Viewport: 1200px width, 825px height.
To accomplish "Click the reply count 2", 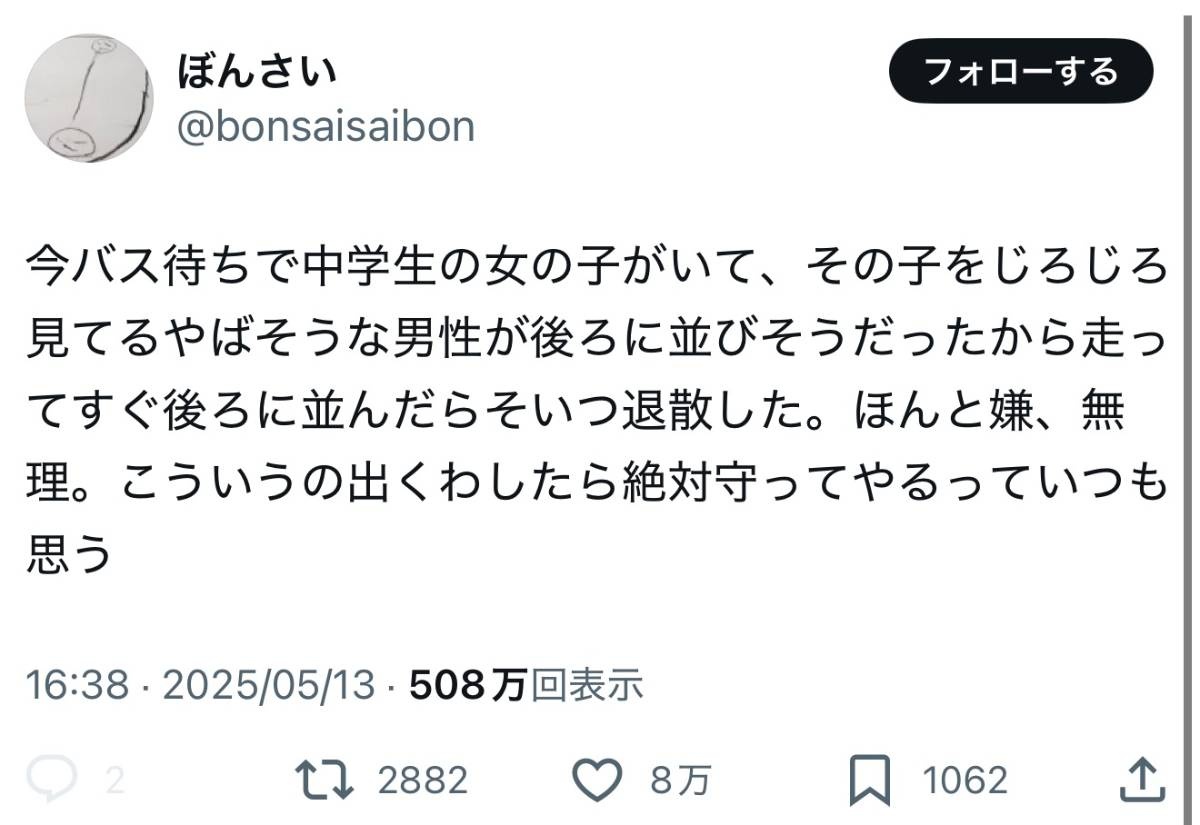I will [x=115, y=779].
